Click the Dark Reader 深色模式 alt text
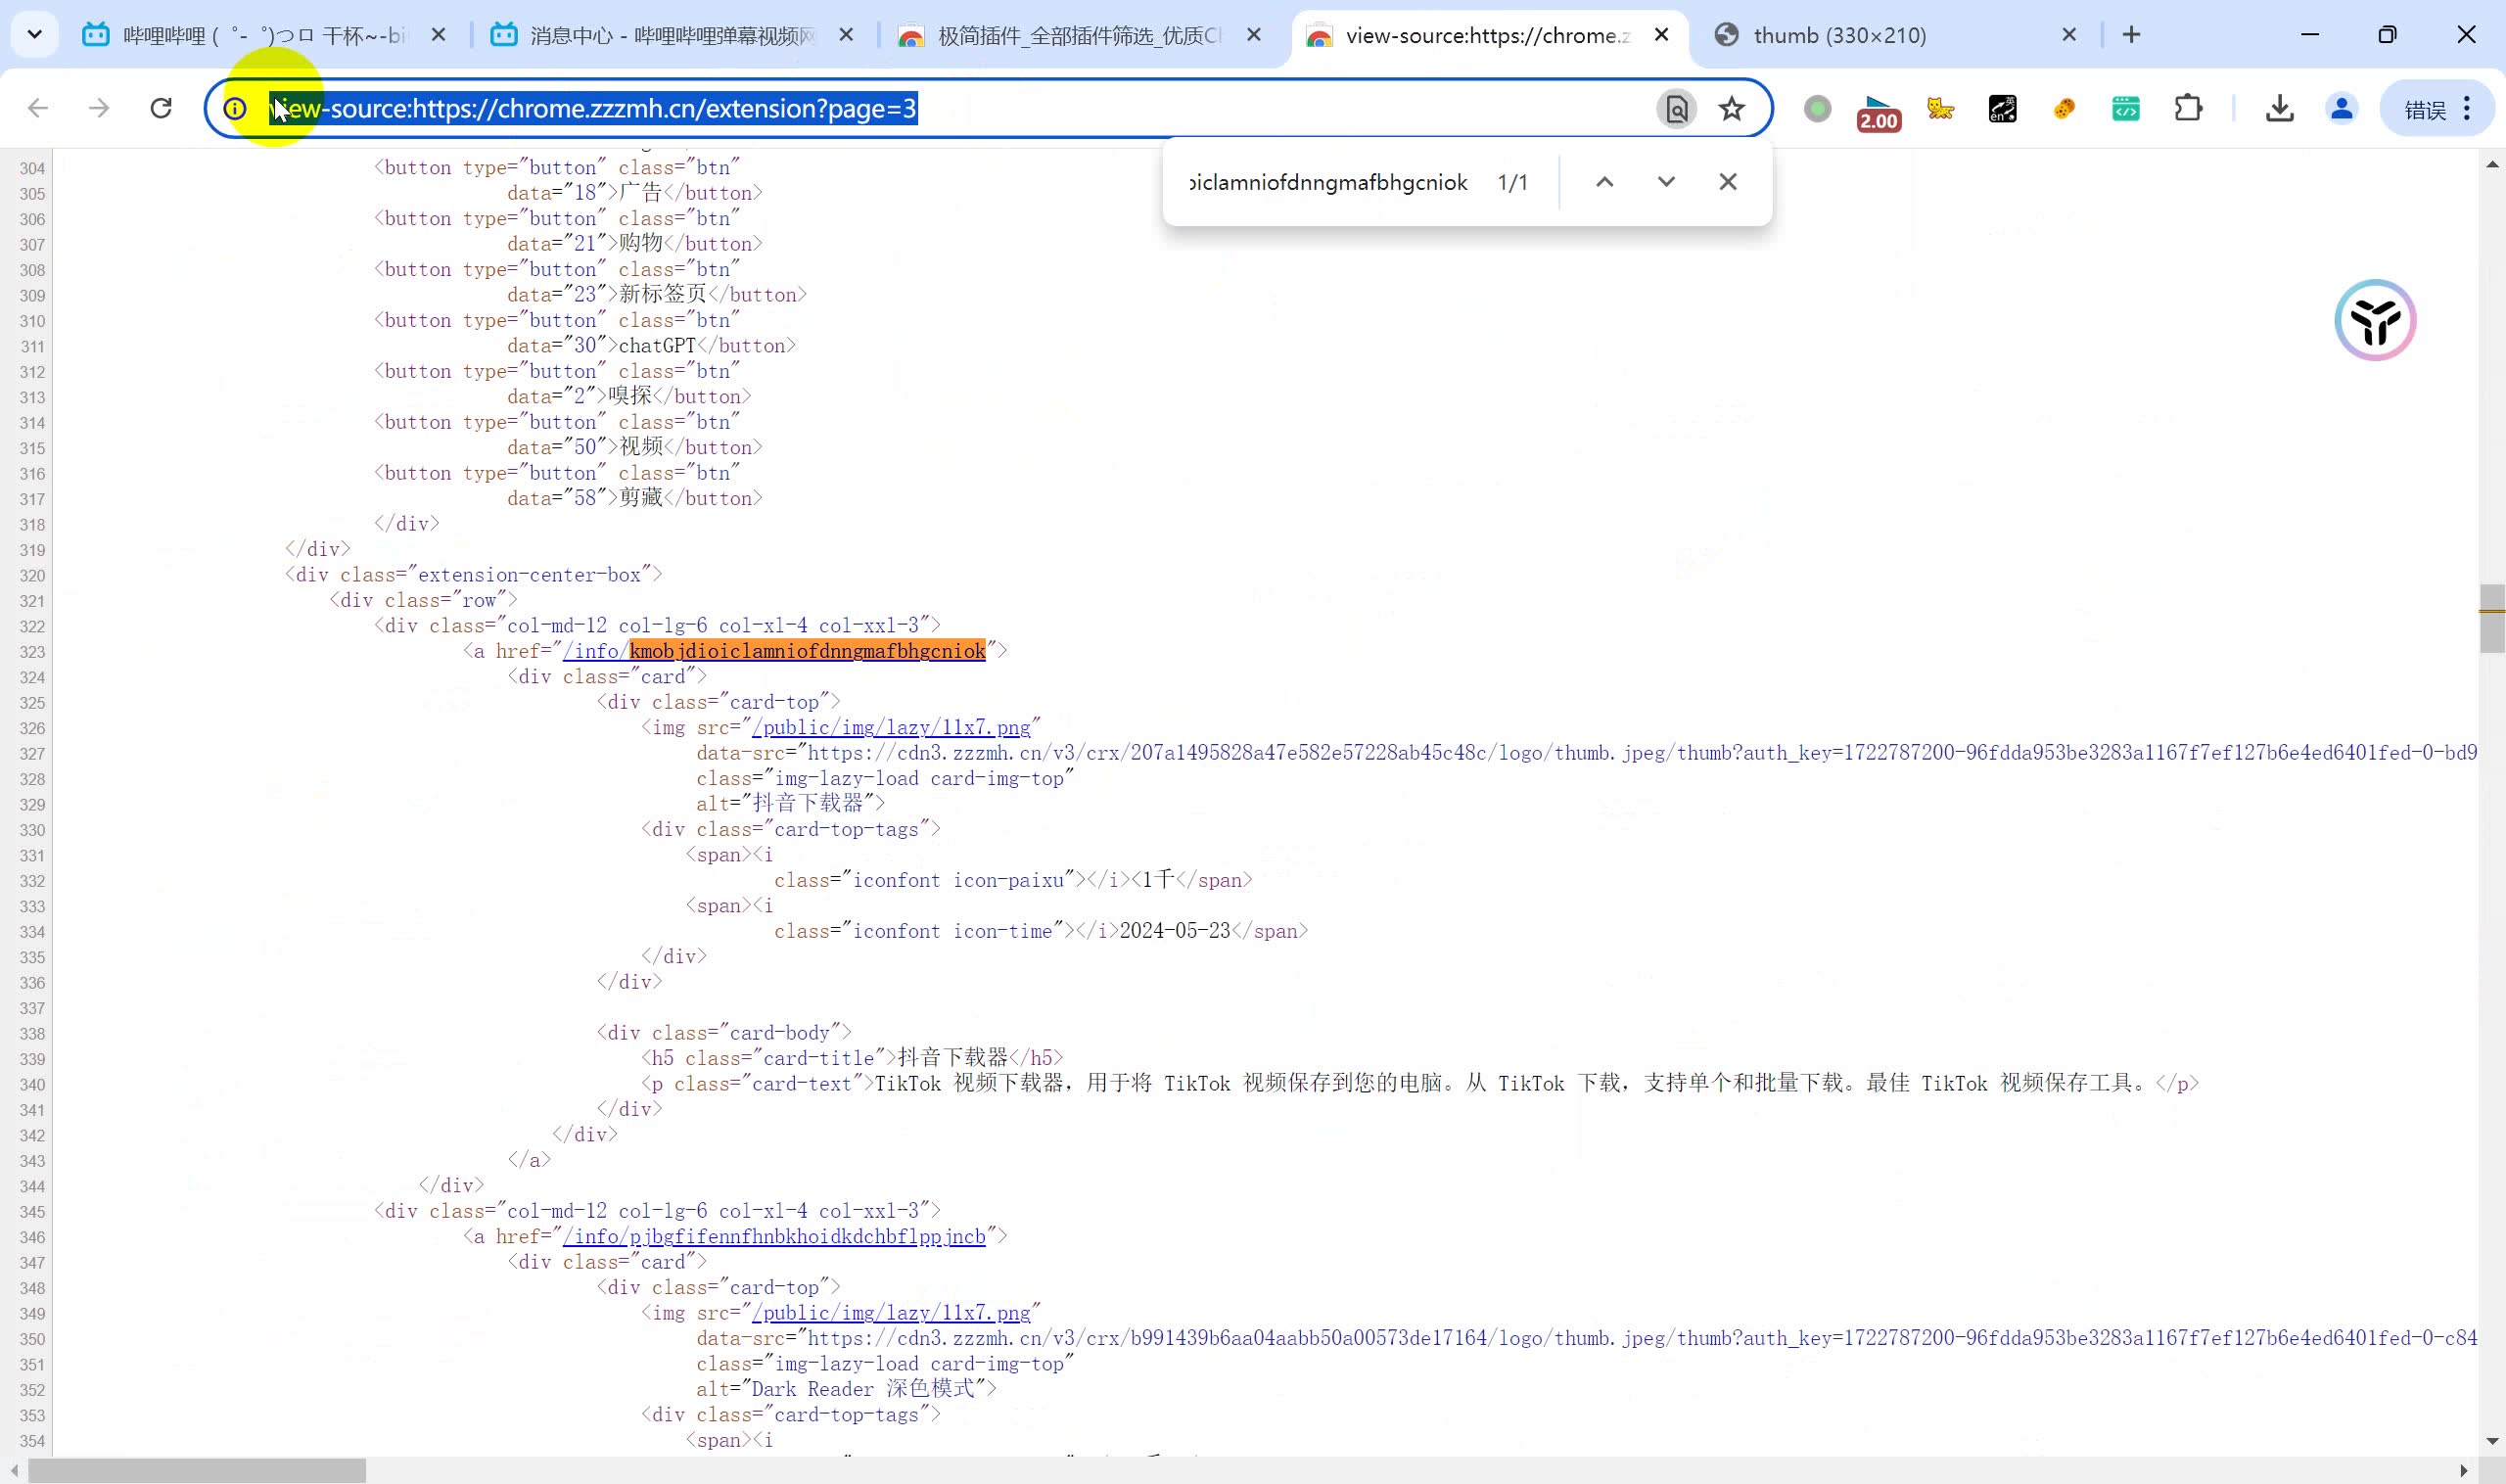 pos(863,1390)
